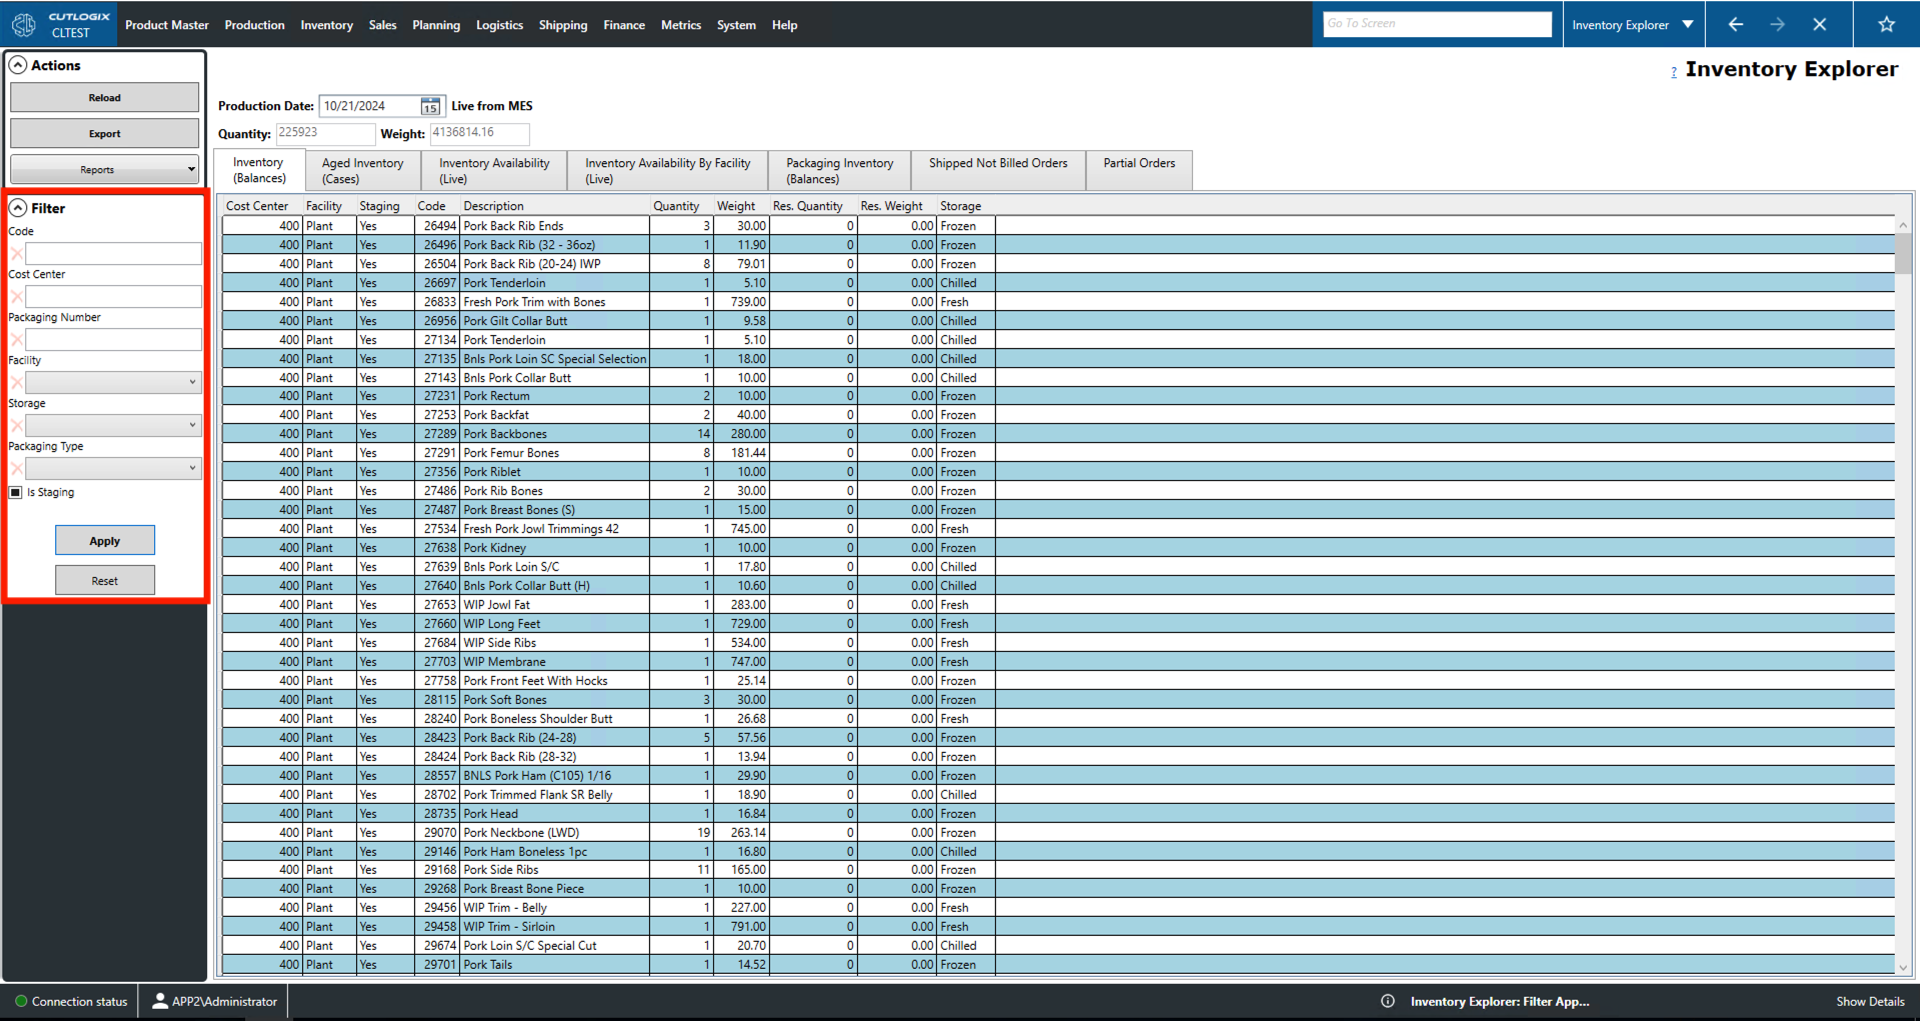
Task: Clear the Storage filter selection
Action: pos(16,426)
